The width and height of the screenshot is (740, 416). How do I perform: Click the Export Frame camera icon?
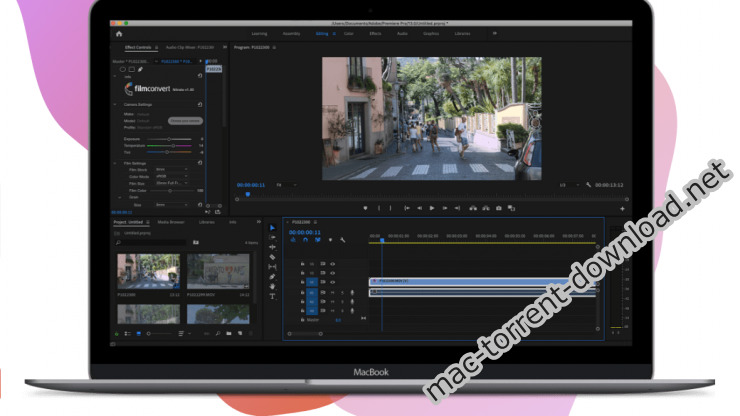498,208
